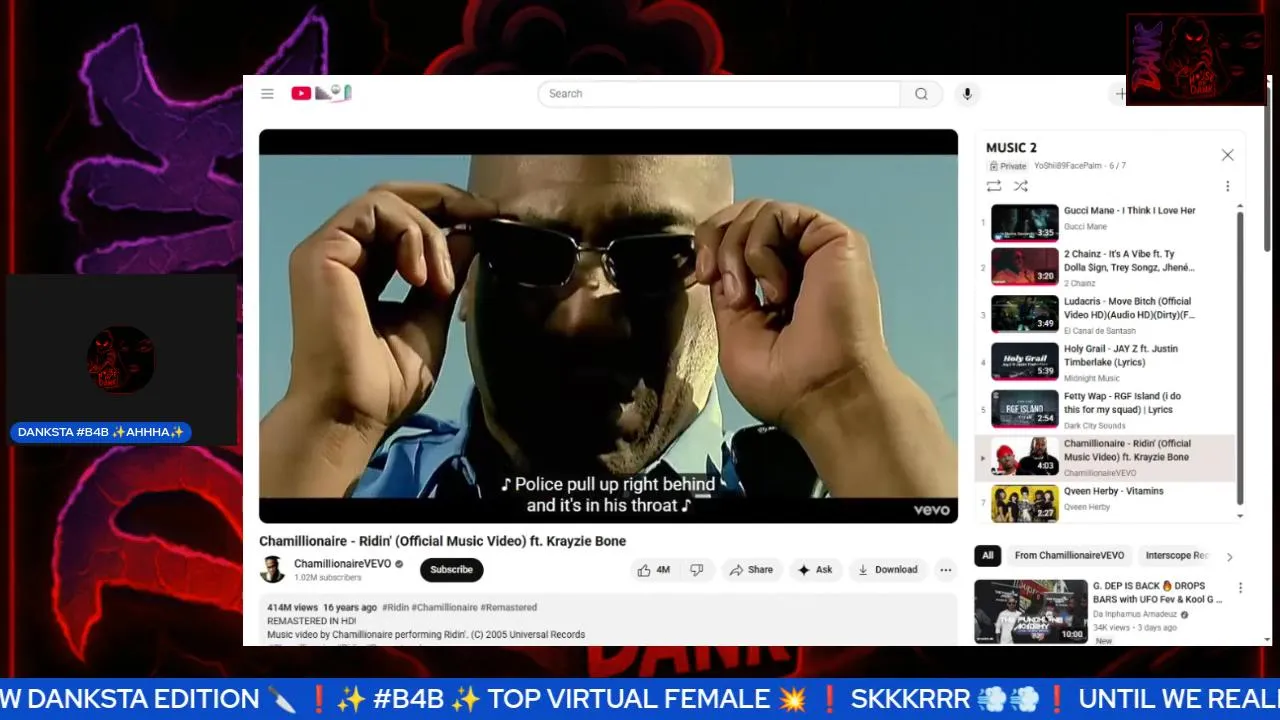Select Holy Grail - JAY Z playlist item

click(1105, 362)
